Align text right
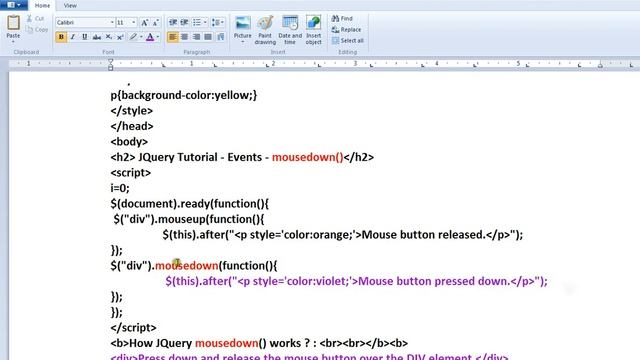This screenshot has width=640, height=360. (196, 37)
